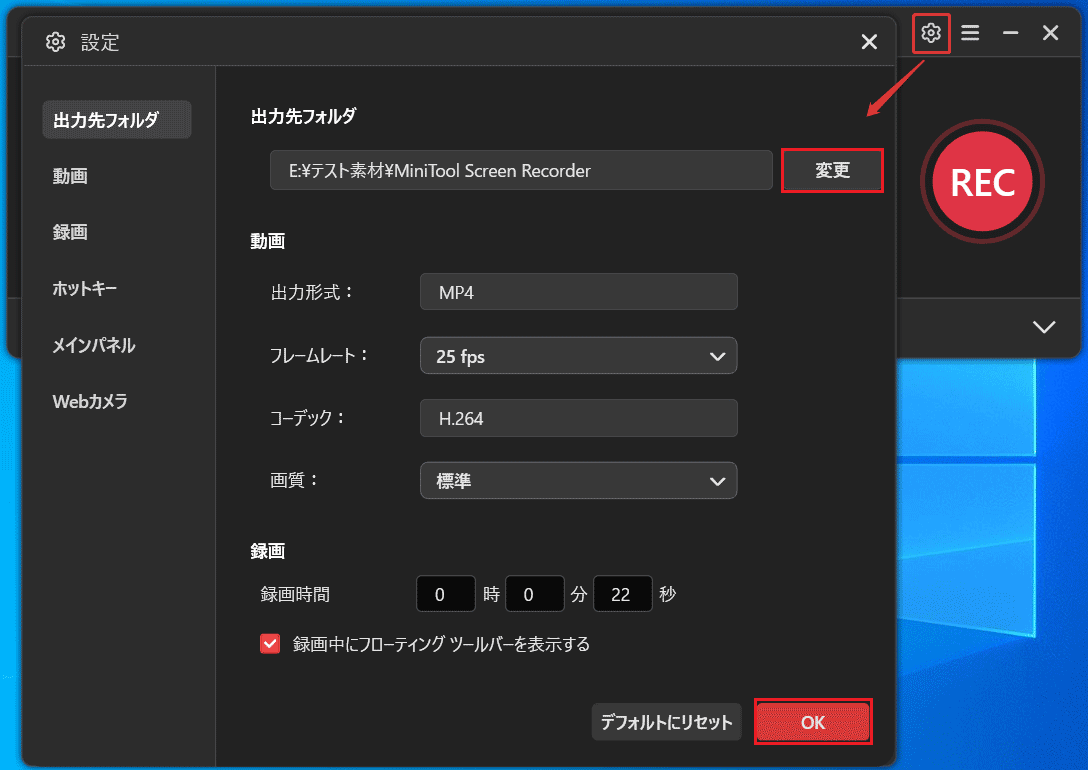
Task: Confirm settings with the OK button
Action: point(812,721)
